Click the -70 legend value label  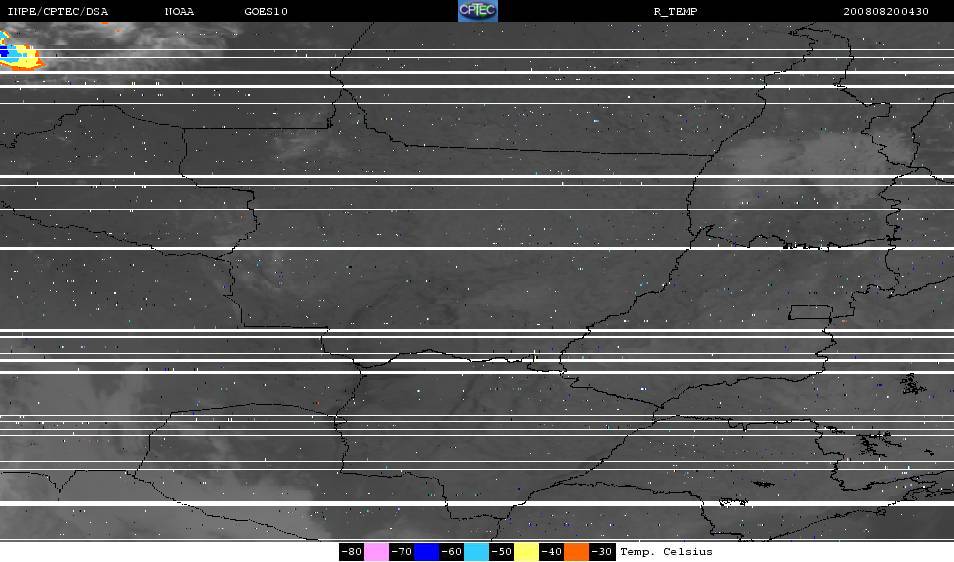402,552
